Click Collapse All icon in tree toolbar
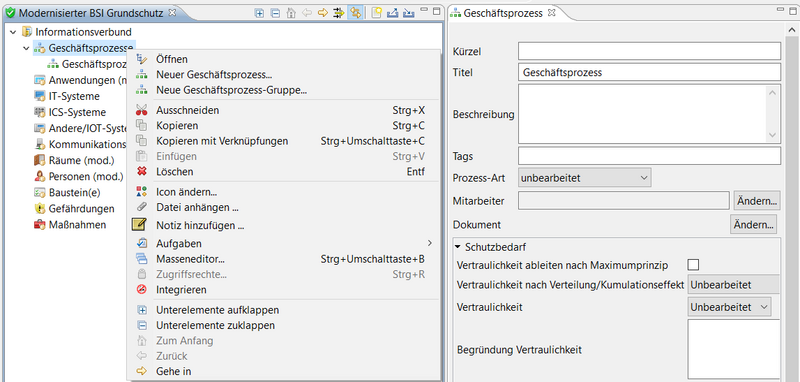800x382 pixels. coord(275,13)
